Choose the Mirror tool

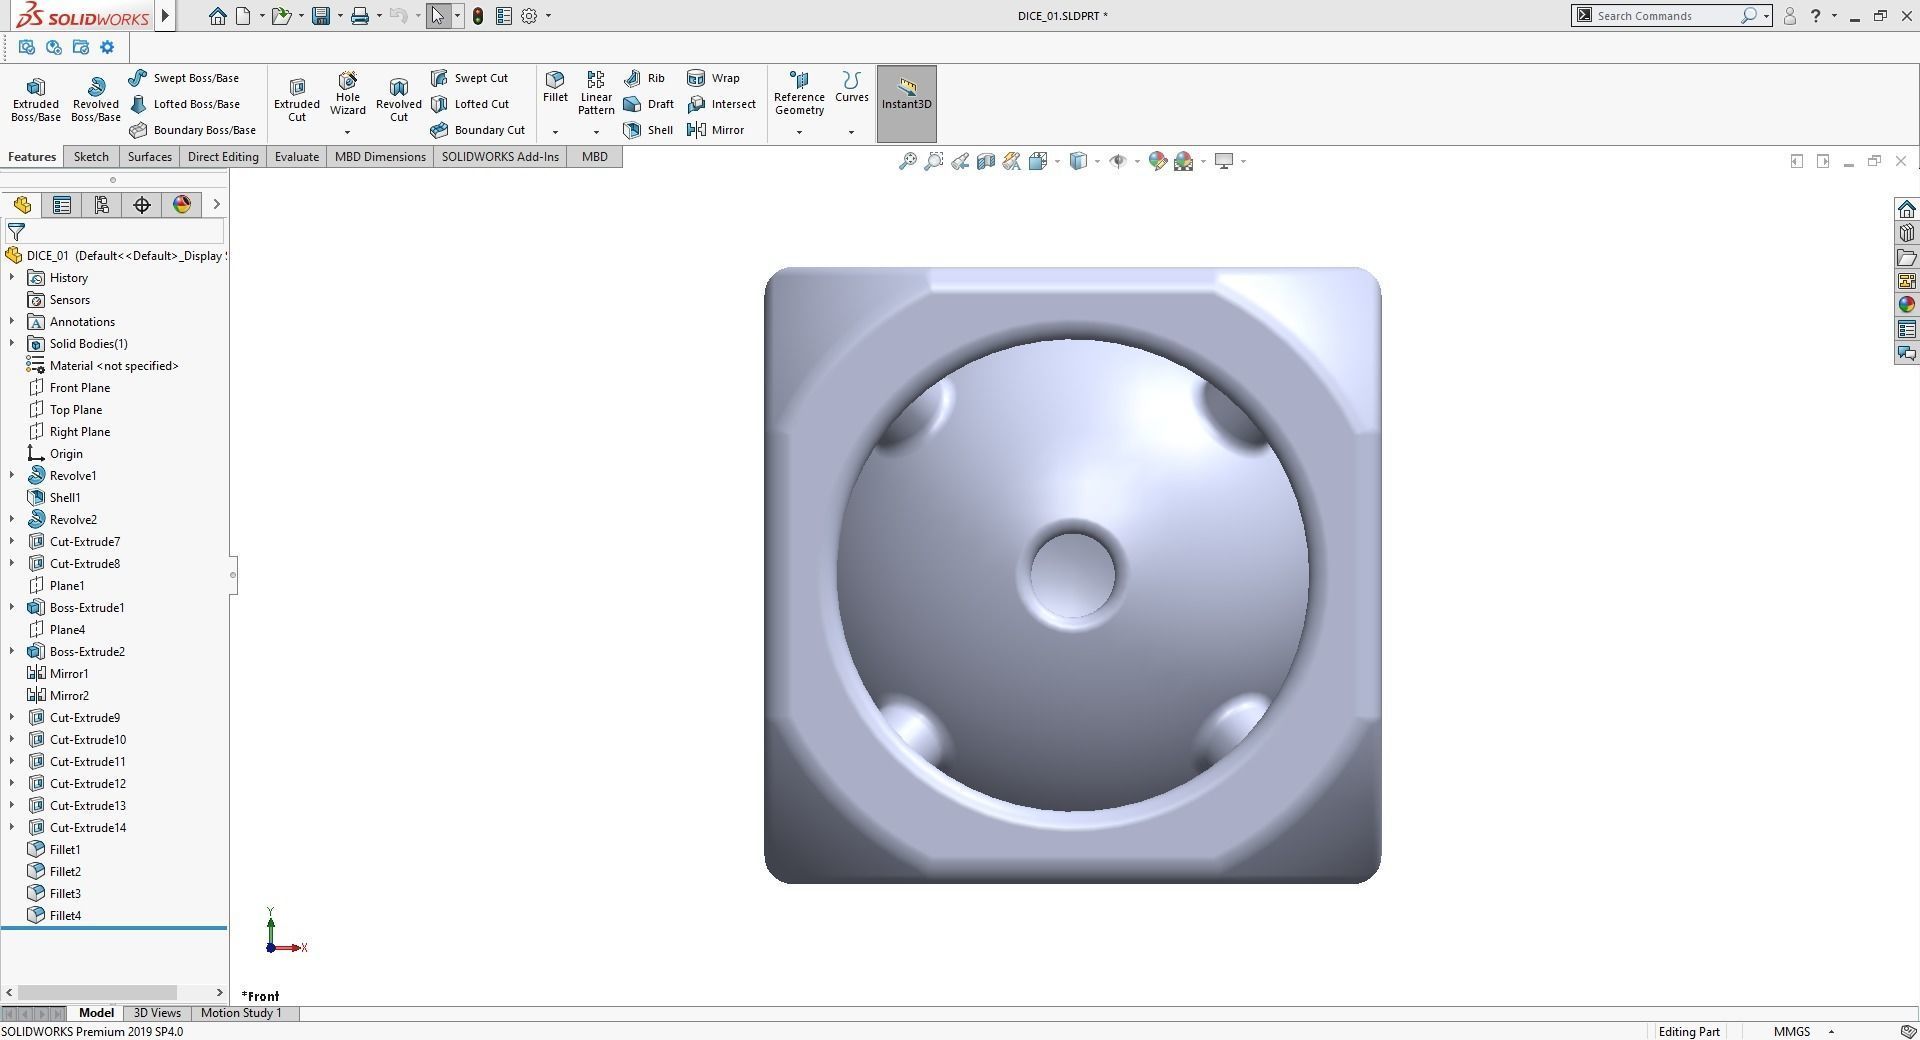coord(716,130)
